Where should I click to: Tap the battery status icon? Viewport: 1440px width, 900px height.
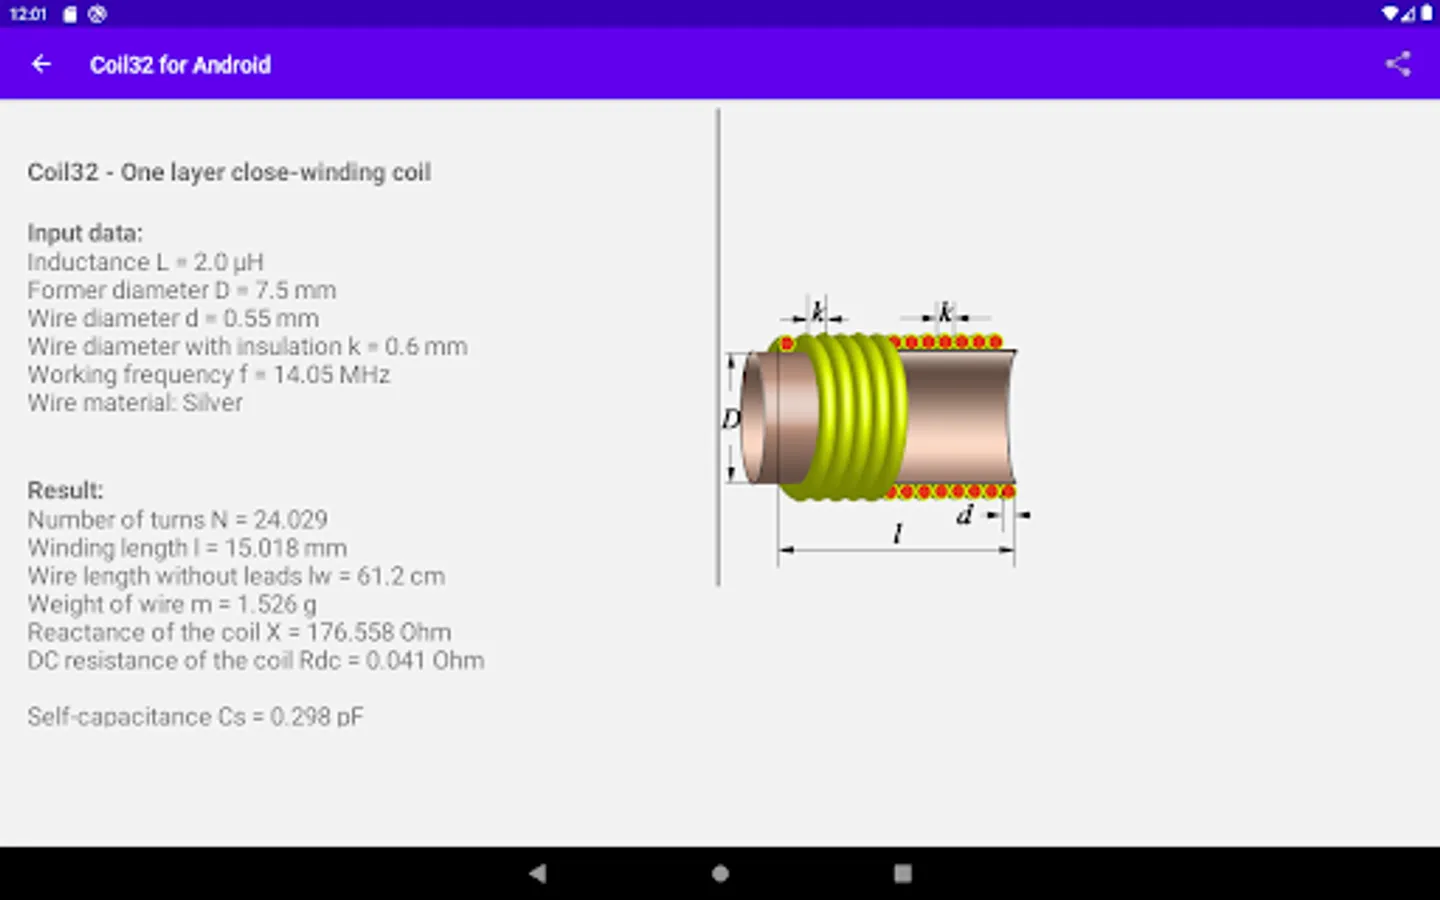pos(1427,14)
